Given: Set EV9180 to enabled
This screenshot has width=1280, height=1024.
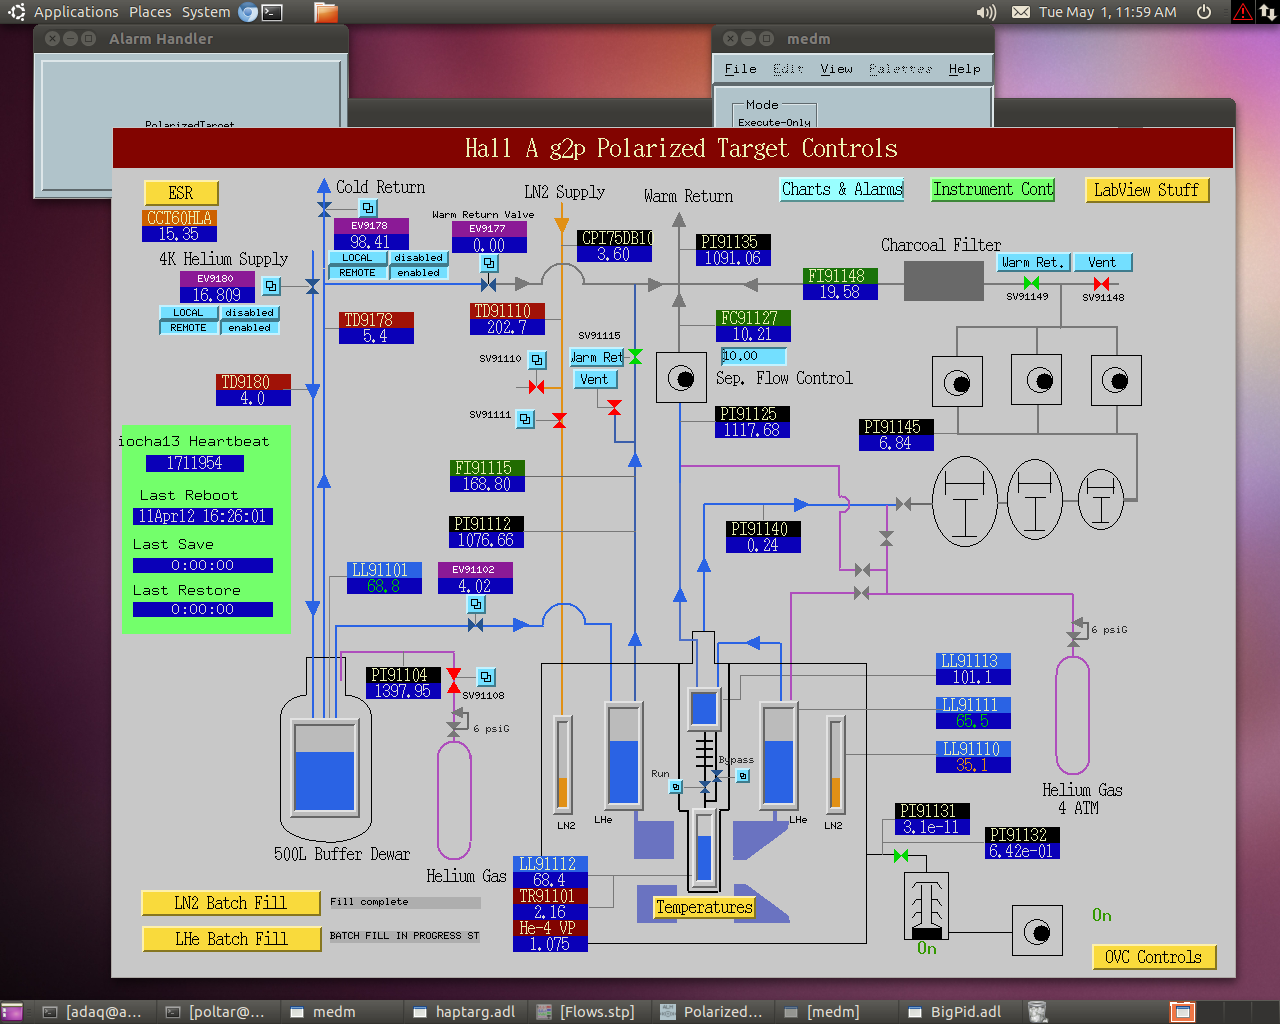Looking at the screenshot, I should (249, 328).
